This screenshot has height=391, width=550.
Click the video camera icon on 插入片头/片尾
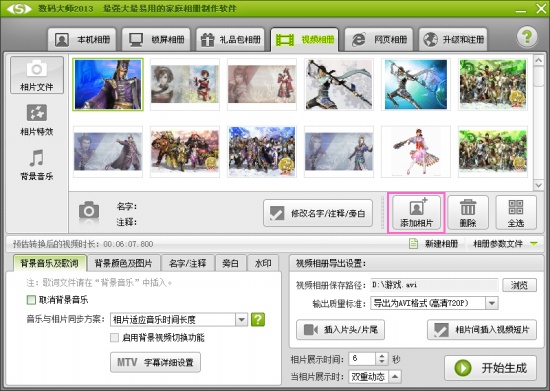(311, 330)
